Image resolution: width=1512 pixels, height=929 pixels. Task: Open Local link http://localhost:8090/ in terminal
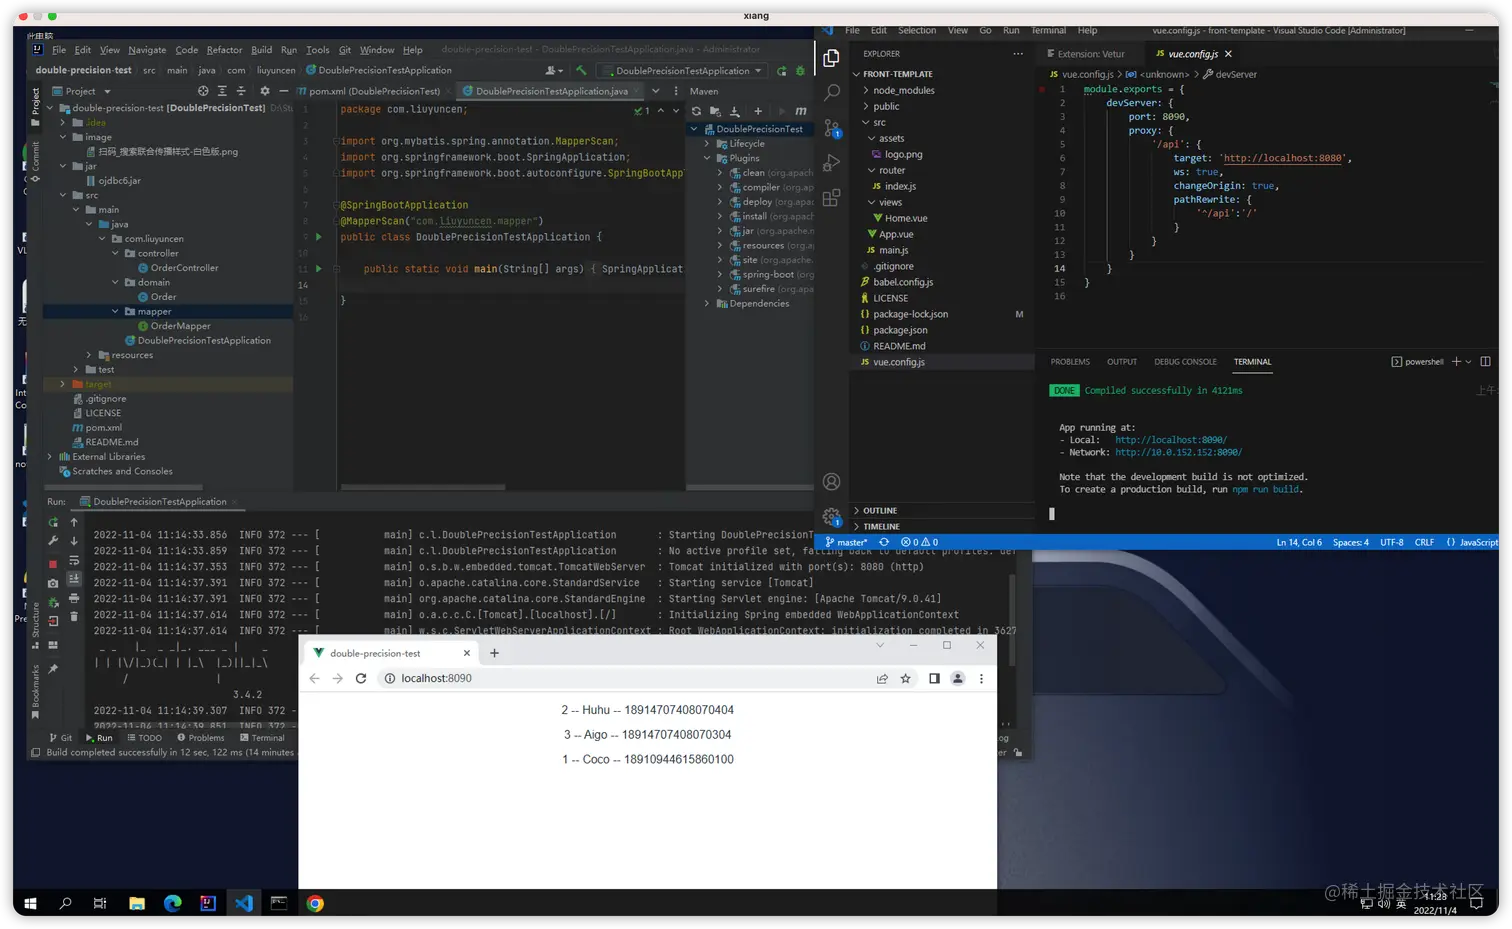(x=1171, y=440)
